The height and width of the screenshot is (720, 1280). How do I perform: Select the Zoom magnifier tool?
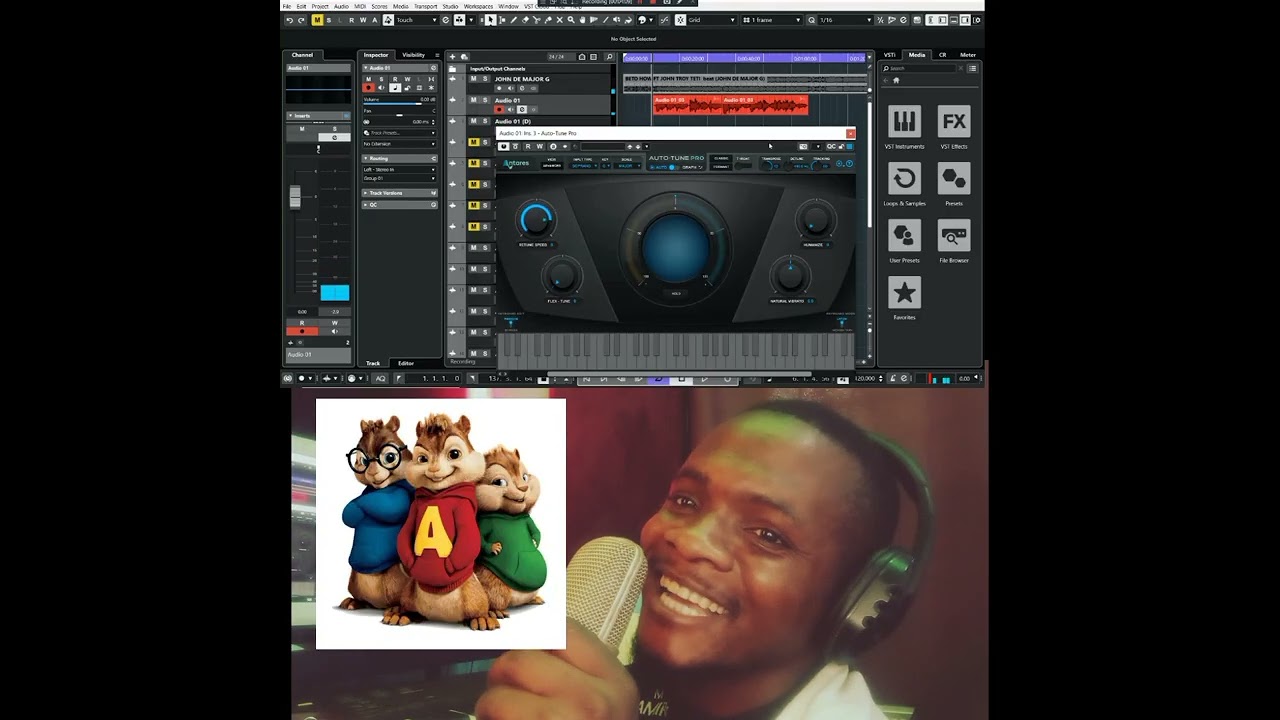click(571, 20)
